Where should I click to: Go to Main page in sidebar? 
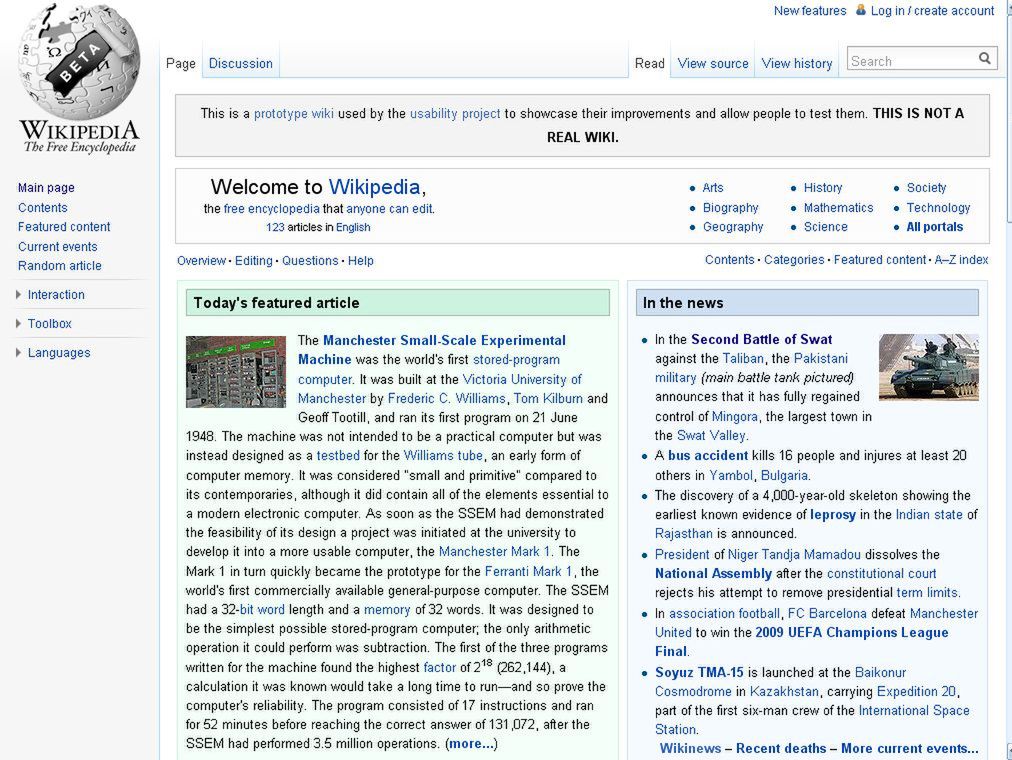point(46,188)
